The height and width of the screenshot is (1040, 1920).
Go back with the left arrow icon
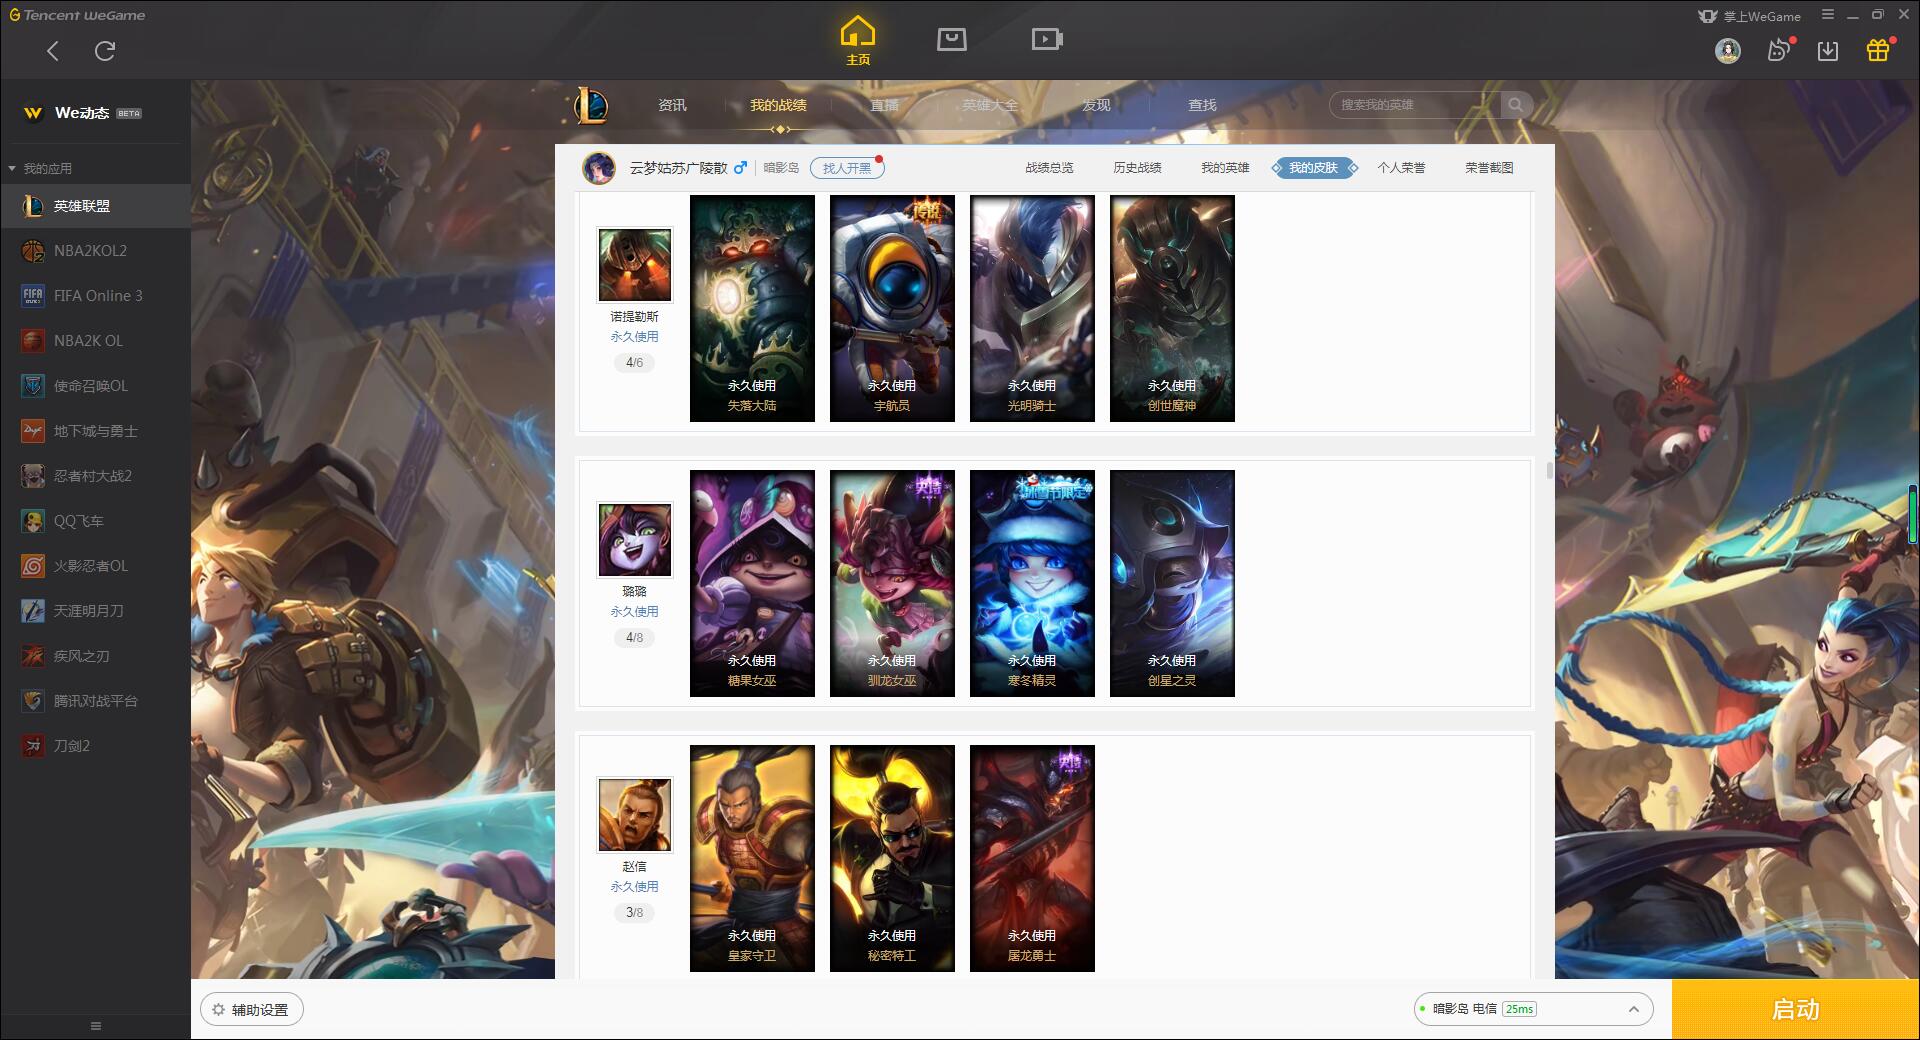coord(53,51)
